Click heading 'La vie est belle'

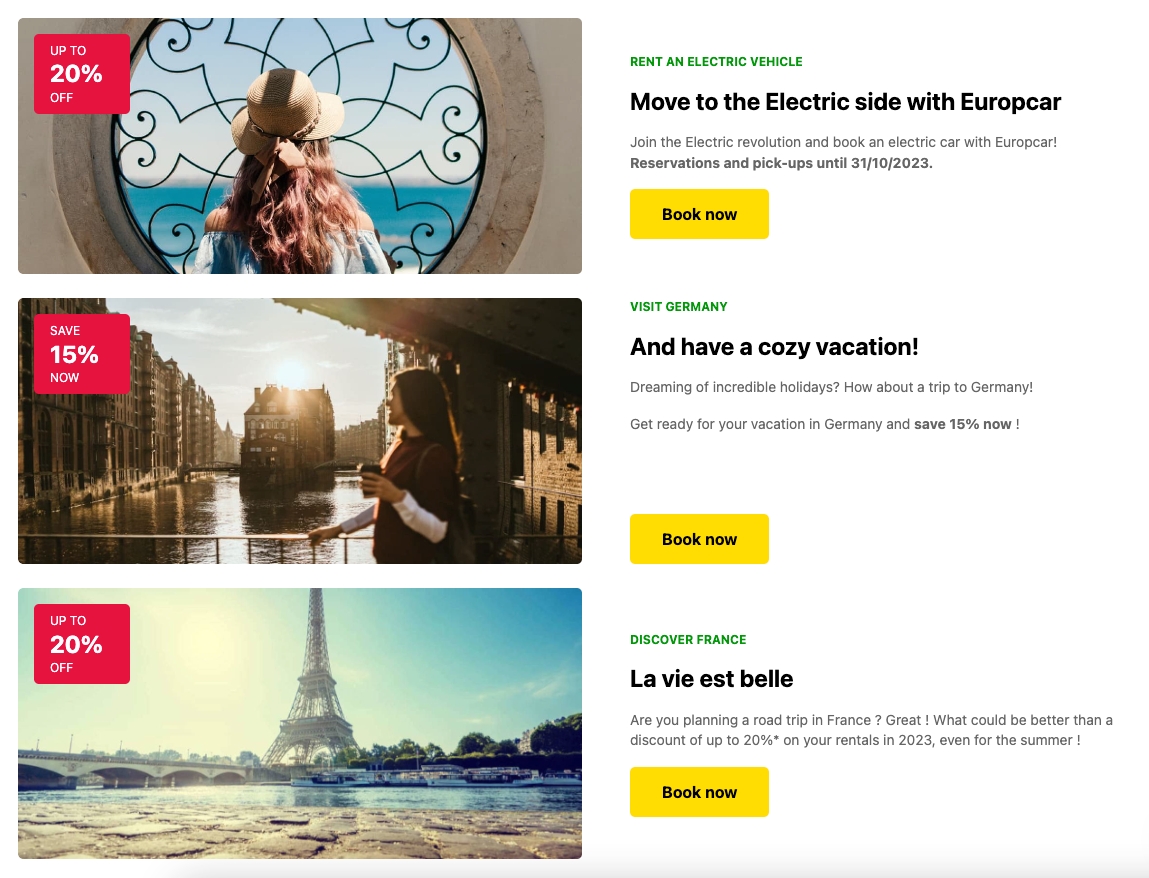pyautogui.click(x=712, y=679)
